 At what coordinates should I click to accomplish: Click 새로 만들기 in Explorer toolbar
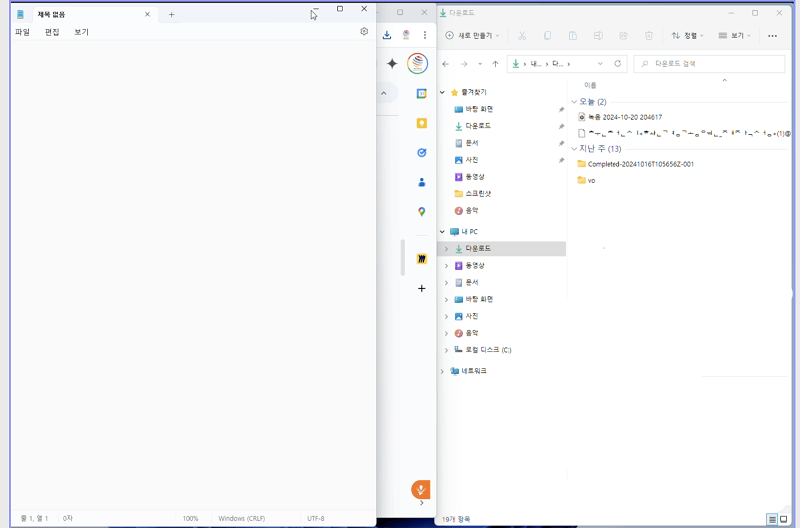(x=472, y=35)
